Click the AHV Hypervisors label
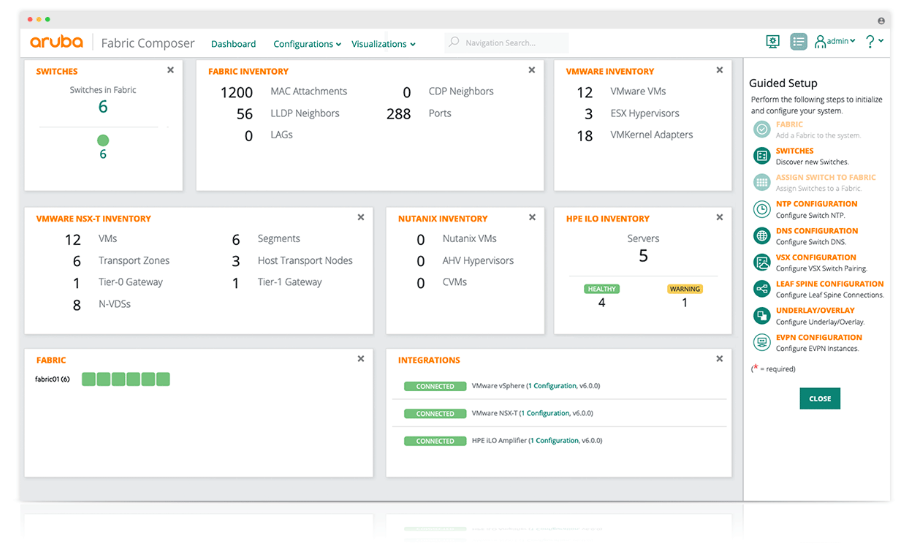Viewport: 911px width, 553px height. pyautogui.click(x=478, y=261)
